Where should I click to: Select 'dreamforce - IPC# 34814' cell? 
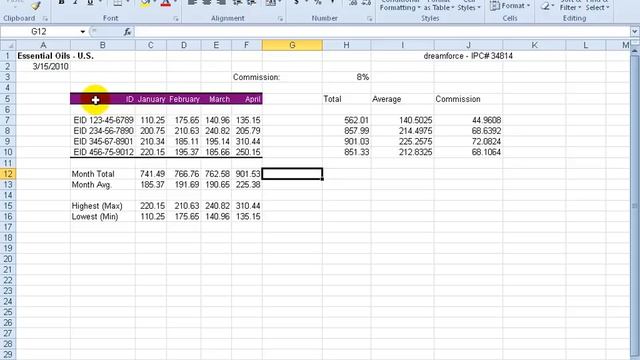pos(468,56)
